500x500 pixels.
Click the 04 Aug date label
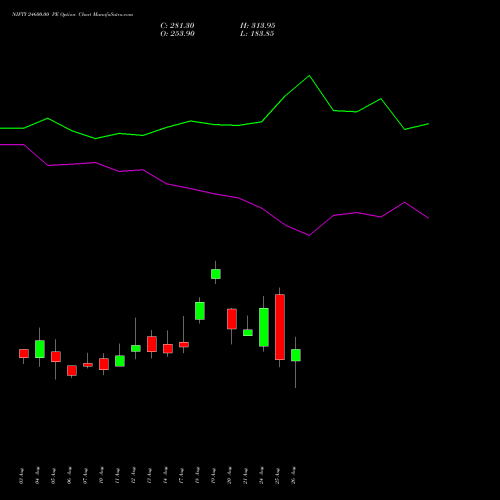[37, 475]
